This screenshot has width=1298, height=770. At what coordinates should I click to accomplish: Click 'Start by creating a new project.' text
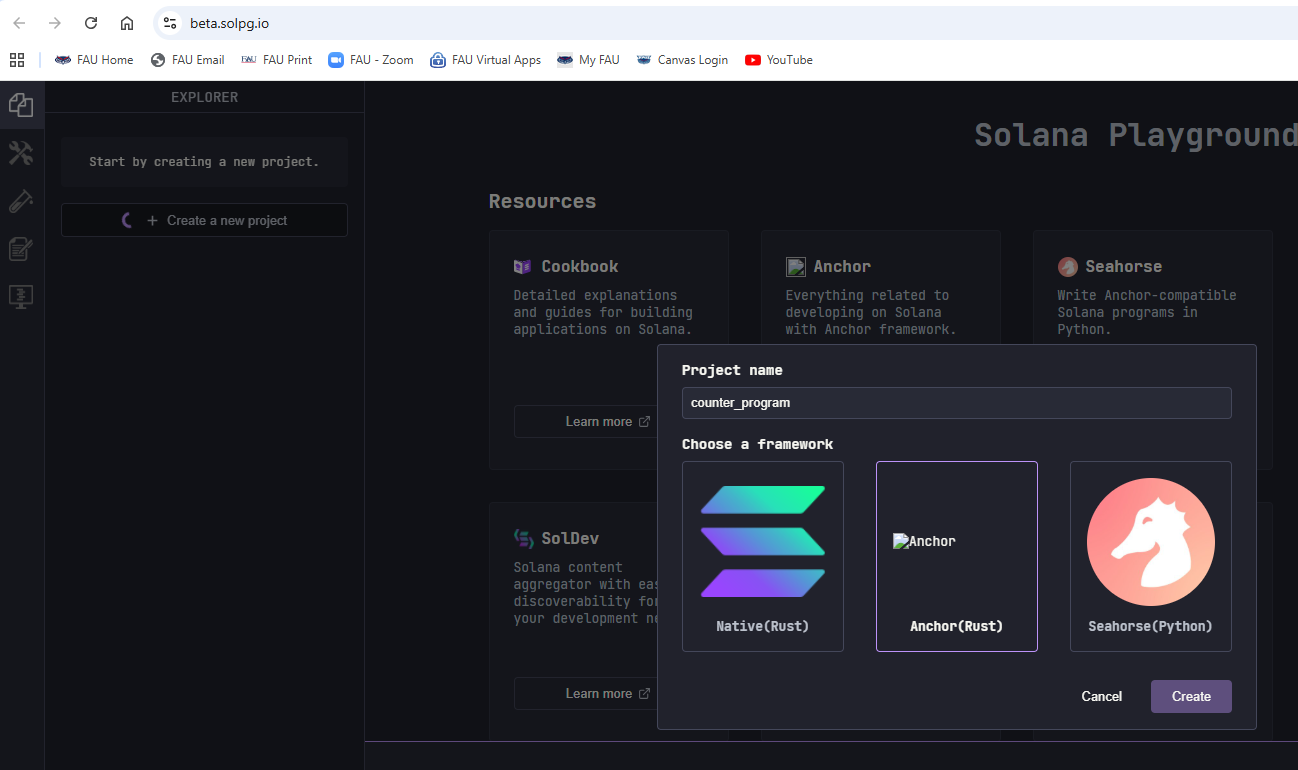click(204, 162)
